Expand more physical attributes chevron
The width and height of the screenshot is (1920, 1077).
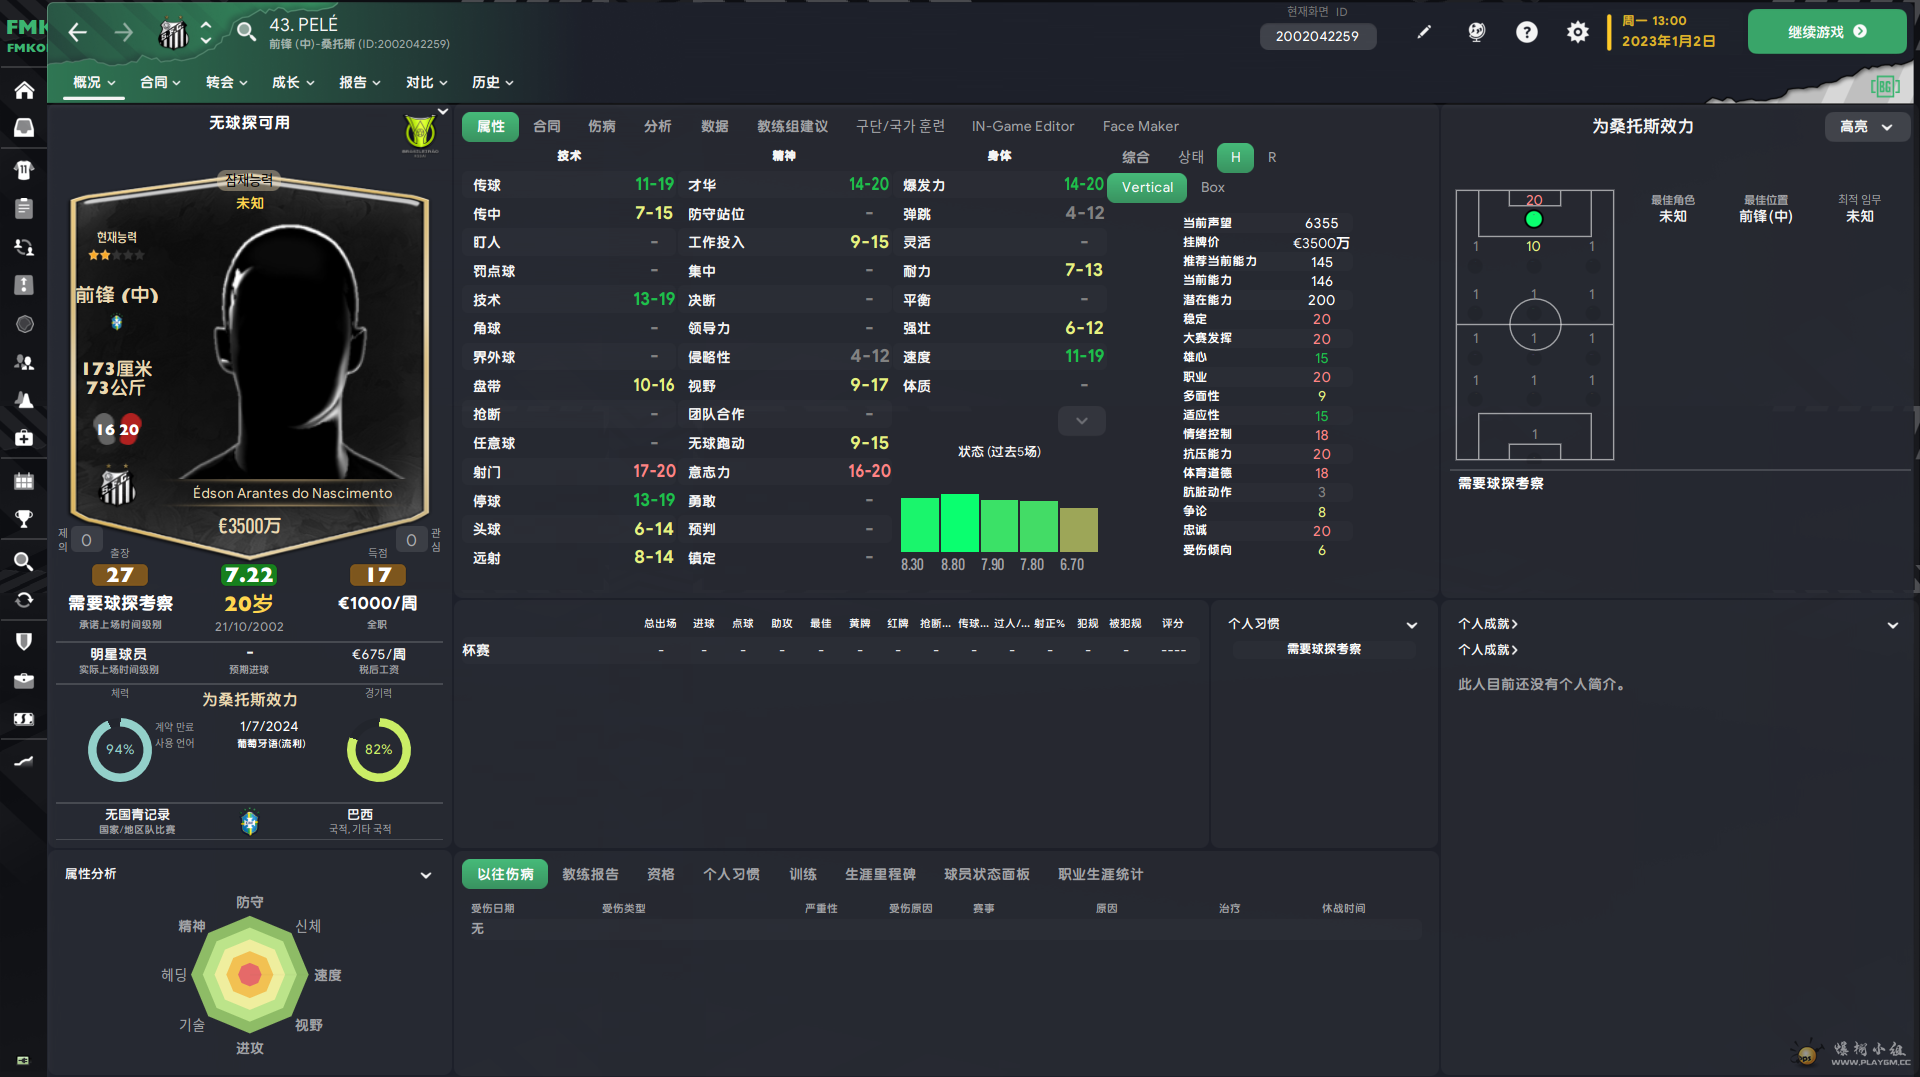(1081, 421)
